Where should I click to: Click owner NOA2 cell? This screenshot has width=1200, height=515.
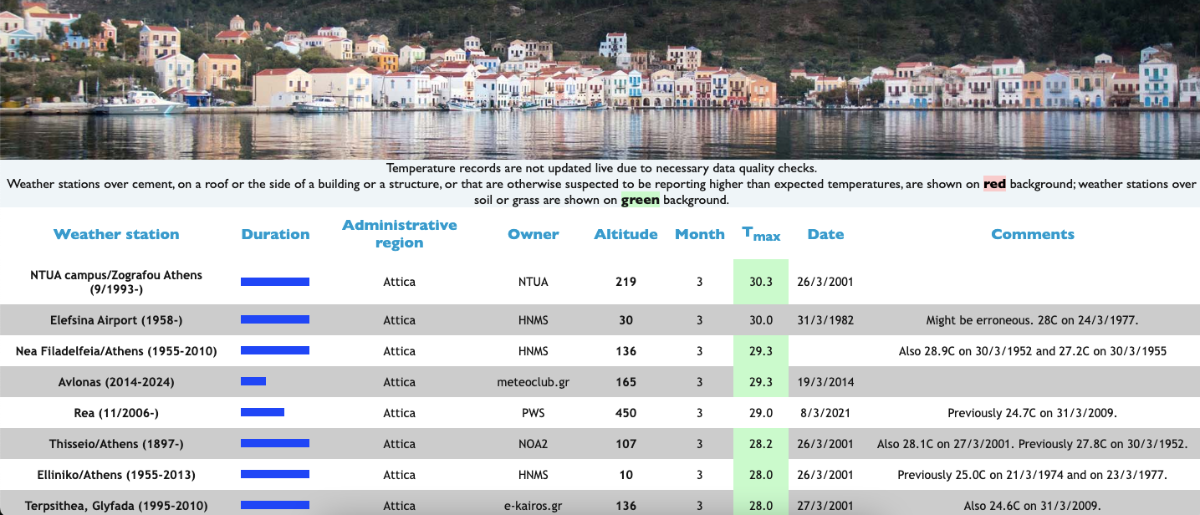tap(533, 444)
